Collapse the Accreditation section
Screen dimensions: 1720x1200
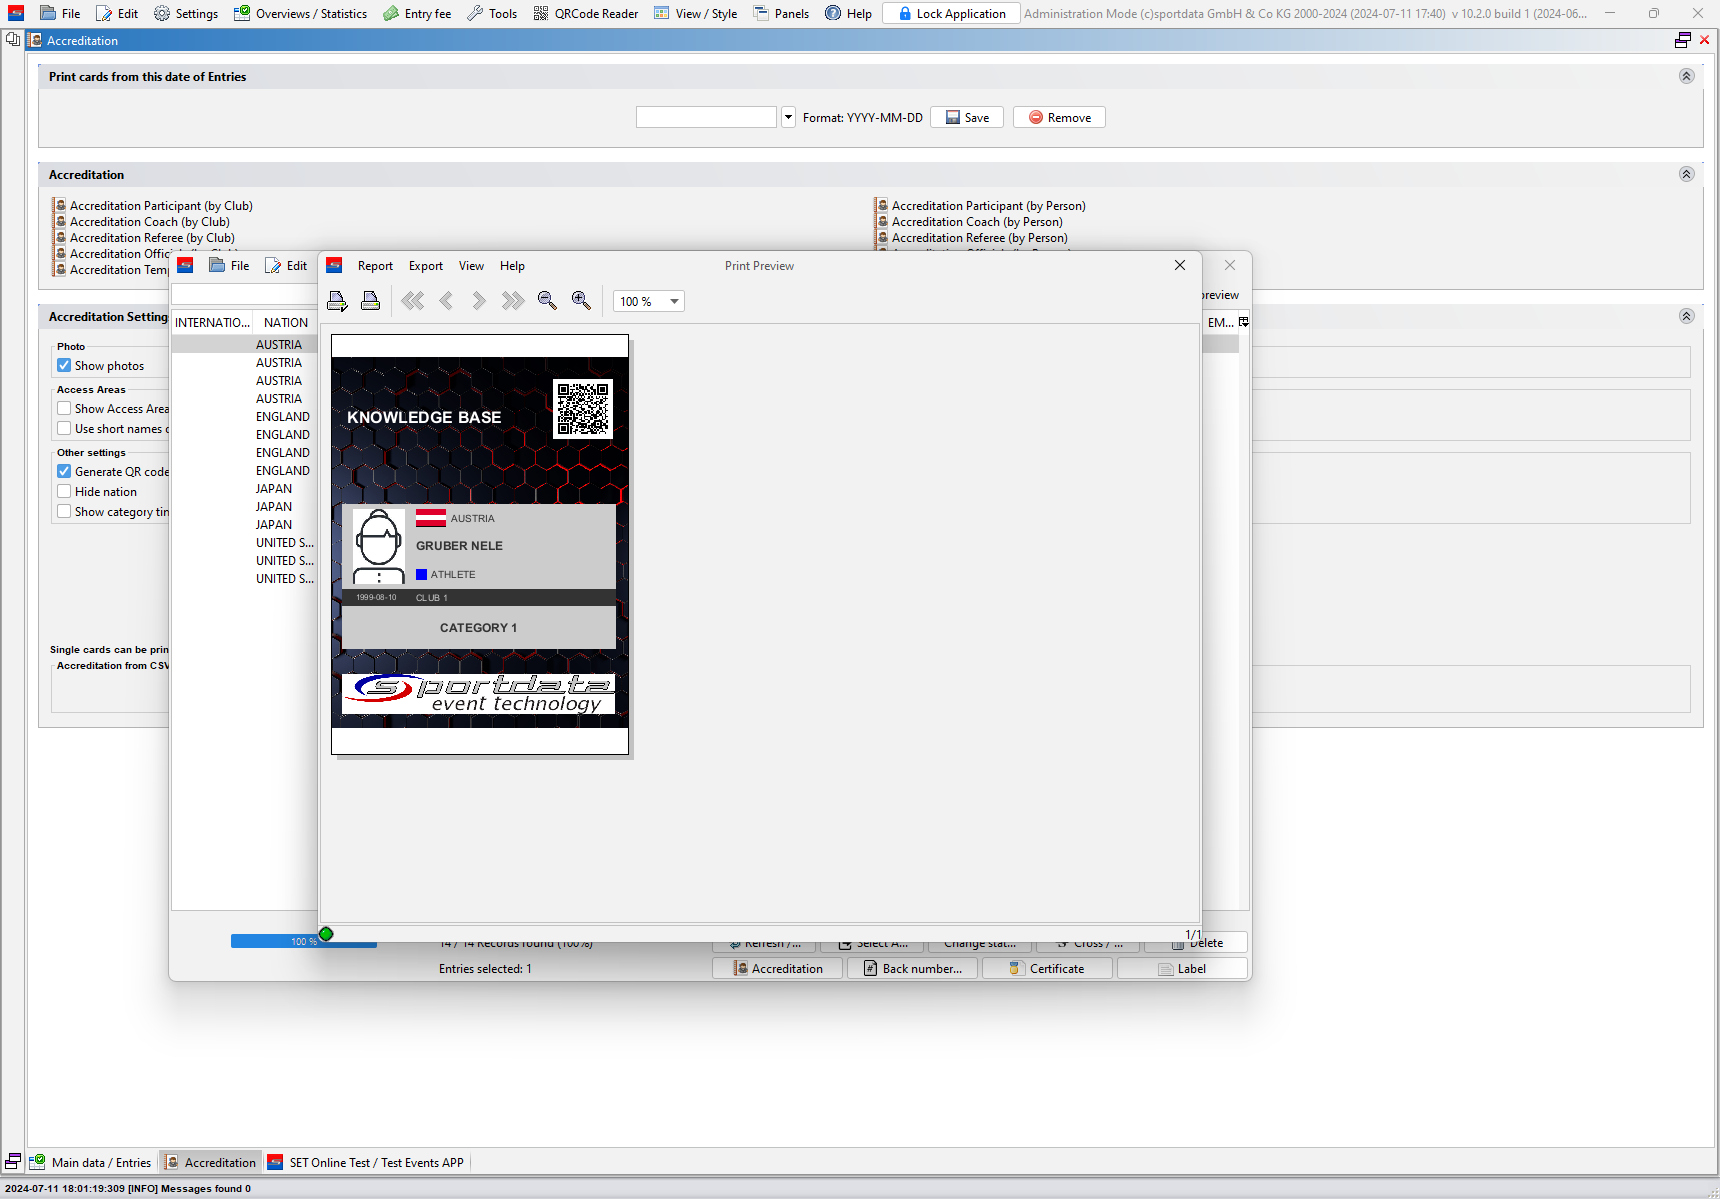pyautogui.click(x=1686, y=174)
